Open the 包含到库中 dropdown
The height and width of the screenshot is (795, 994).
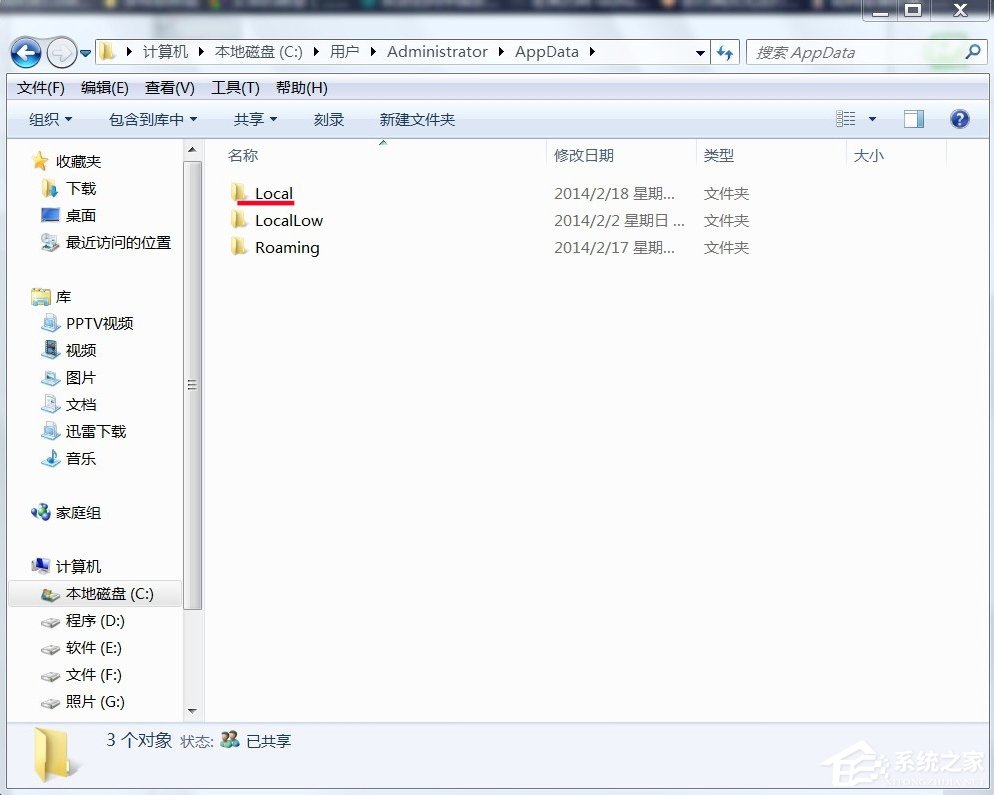[x=151, y=118]
